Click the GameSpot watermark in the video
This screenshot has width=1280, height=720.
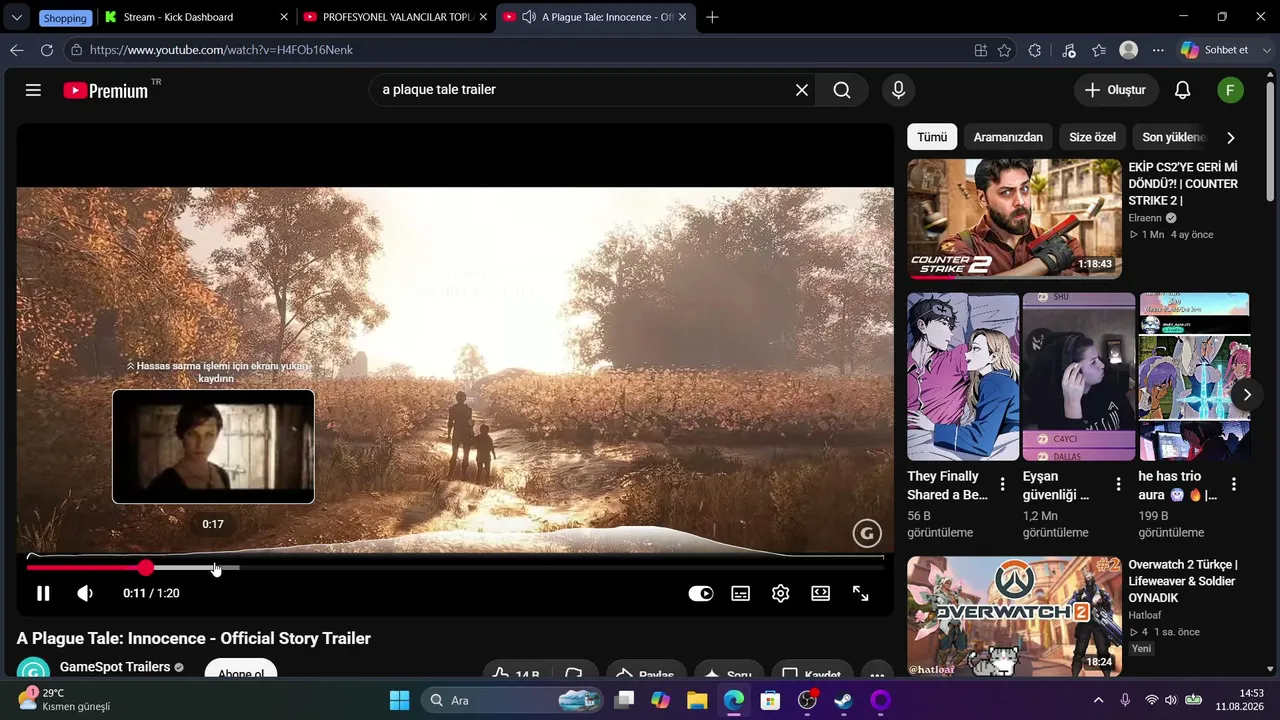tap(867, 533)
